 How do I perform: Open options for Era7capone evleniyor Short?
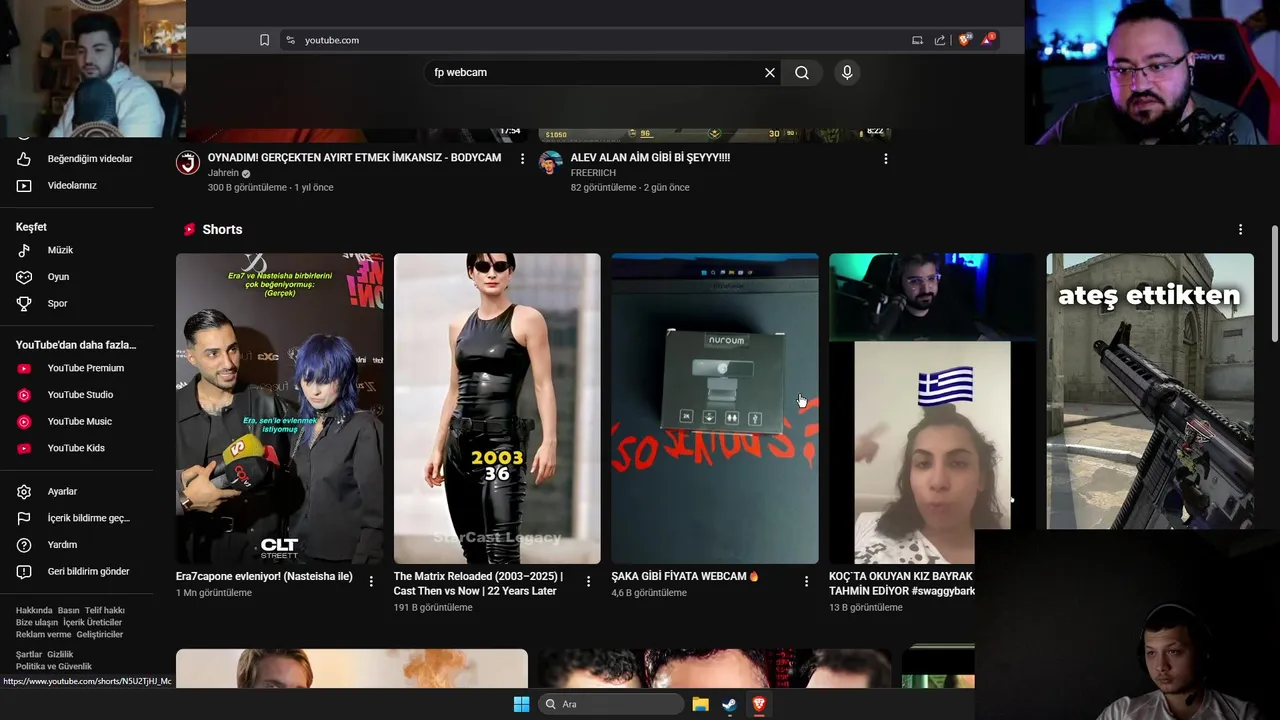[371, 581]
